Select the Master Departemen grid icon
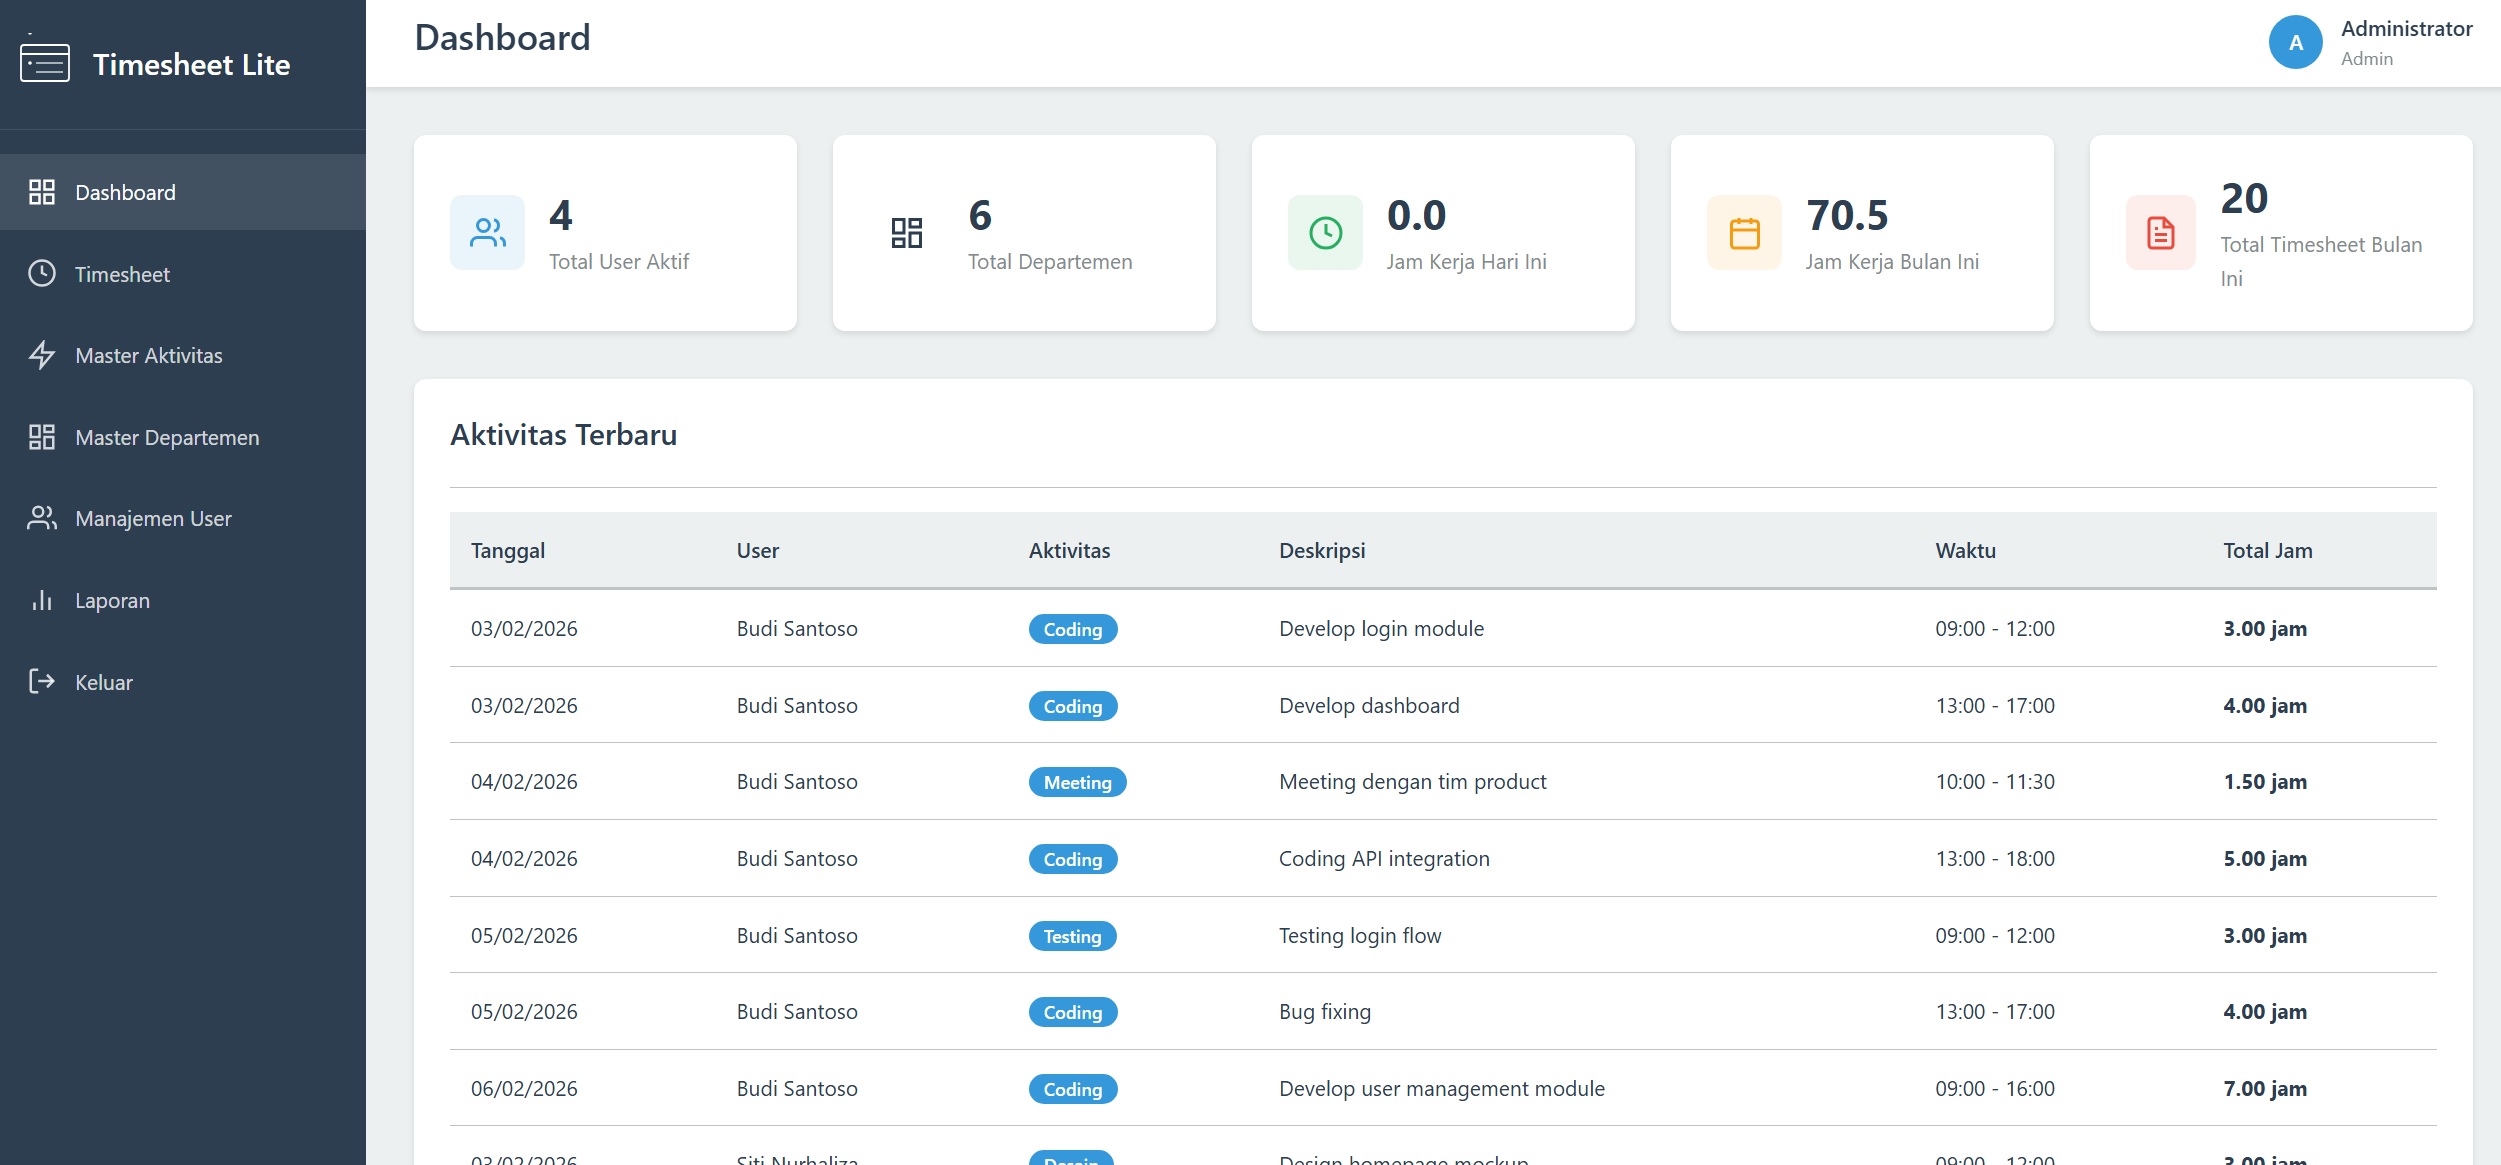Viewport: 2501px width, 1165px height. [42, 437]
